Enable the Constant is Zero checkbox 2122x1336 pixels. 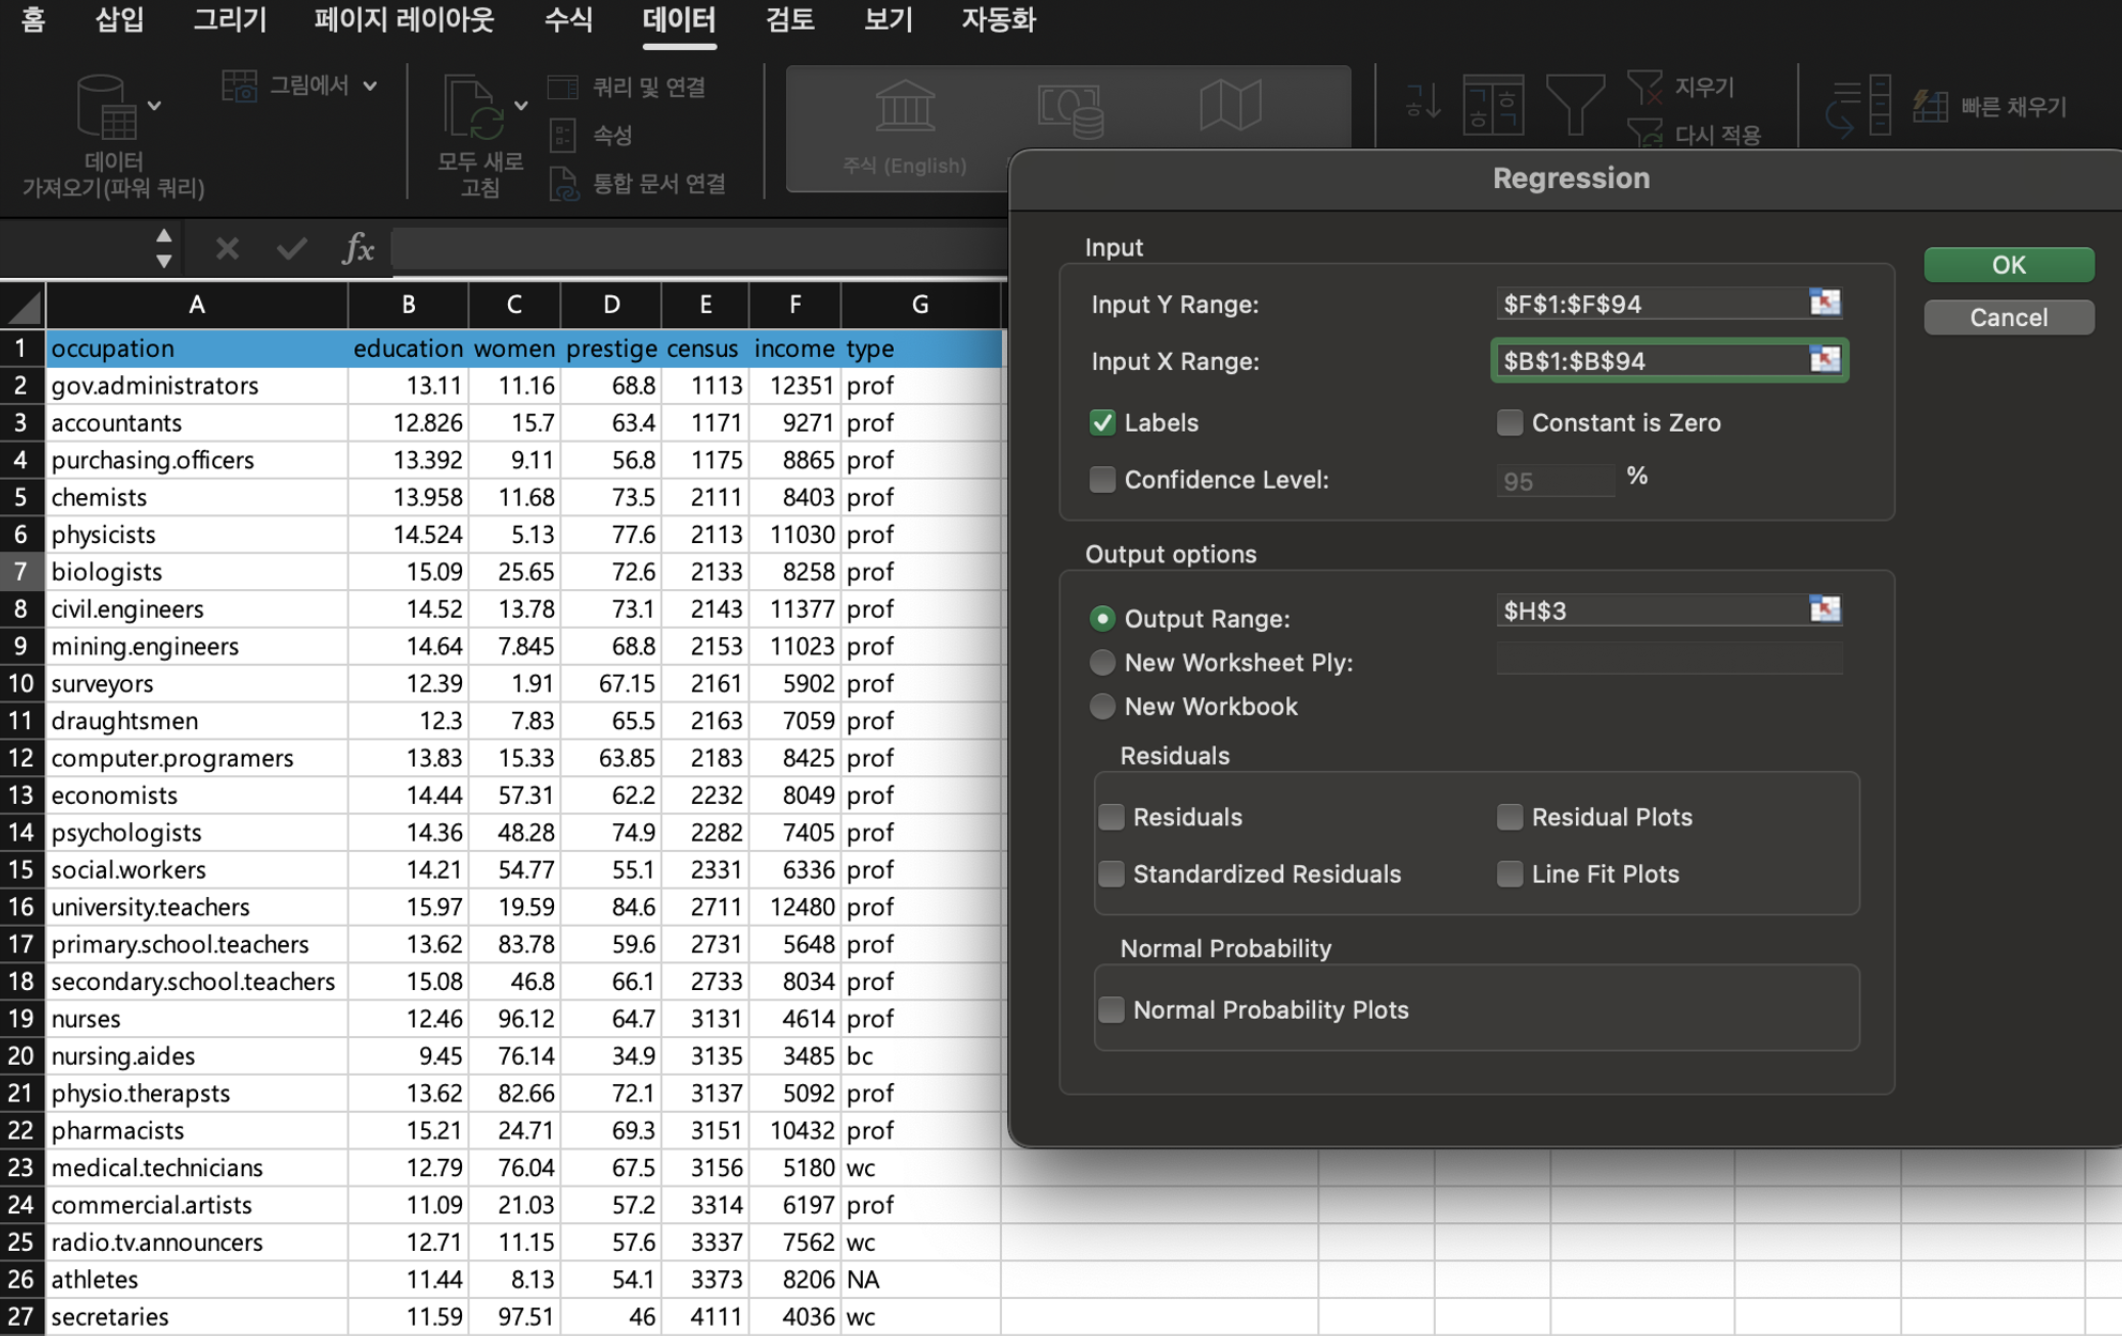(x=1509, y=423)
